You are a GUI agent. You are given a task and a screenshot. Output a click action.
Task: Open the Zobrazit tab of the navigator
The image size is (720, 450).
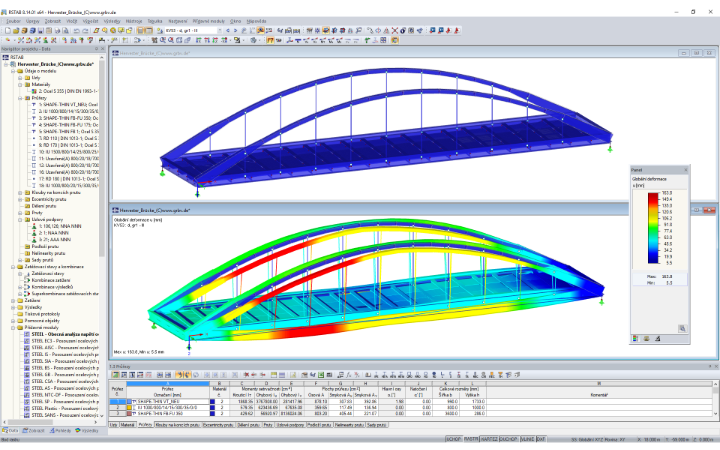coord(34,431)
